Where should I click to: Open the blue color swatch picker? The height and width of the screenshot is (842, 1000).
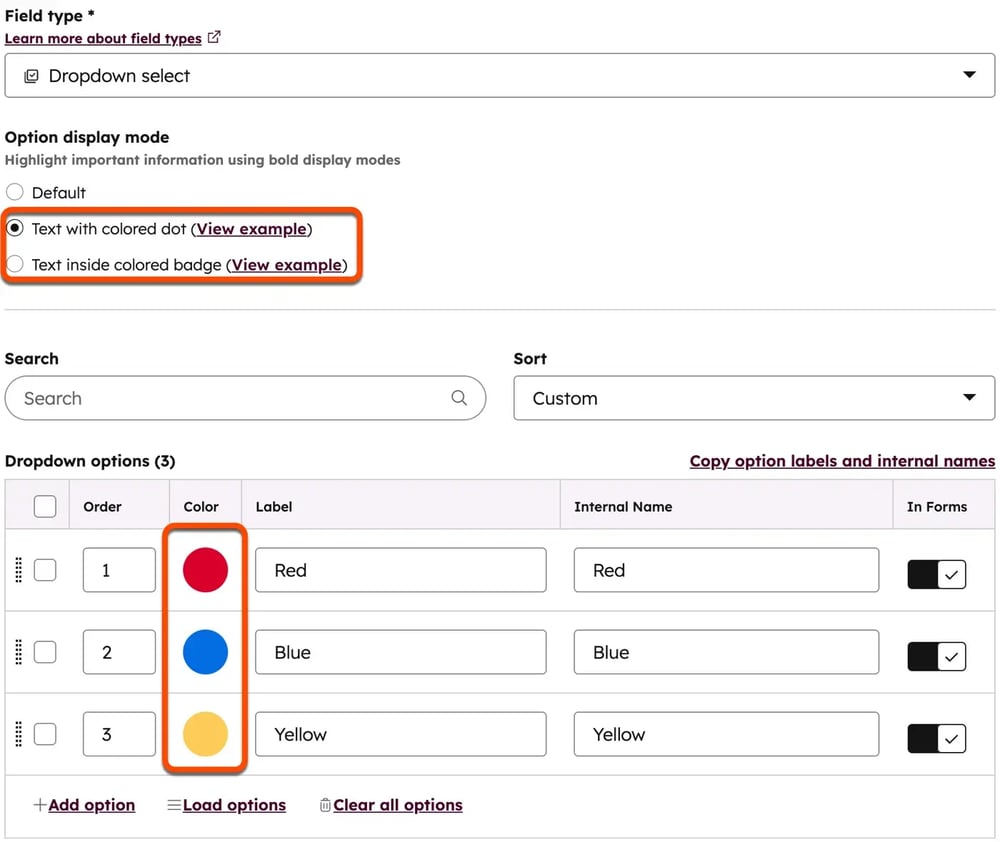tap(205, 652)
